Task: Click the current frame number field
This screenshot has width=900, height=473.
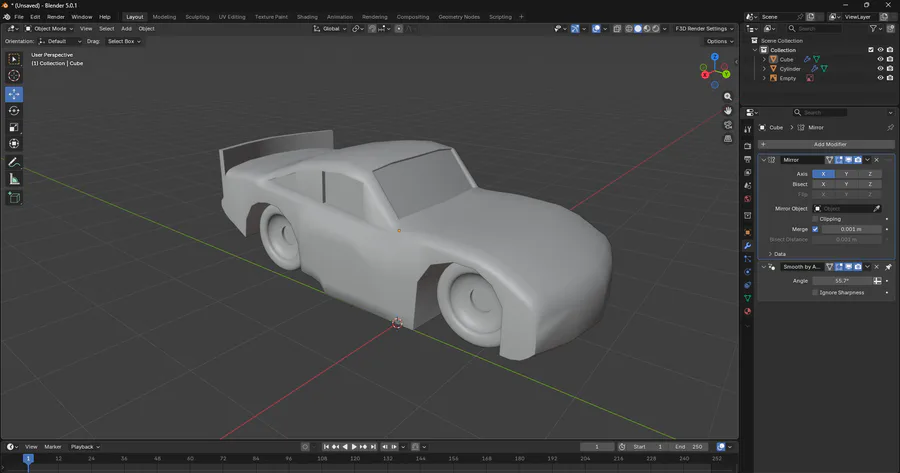Action: [597, 447]
